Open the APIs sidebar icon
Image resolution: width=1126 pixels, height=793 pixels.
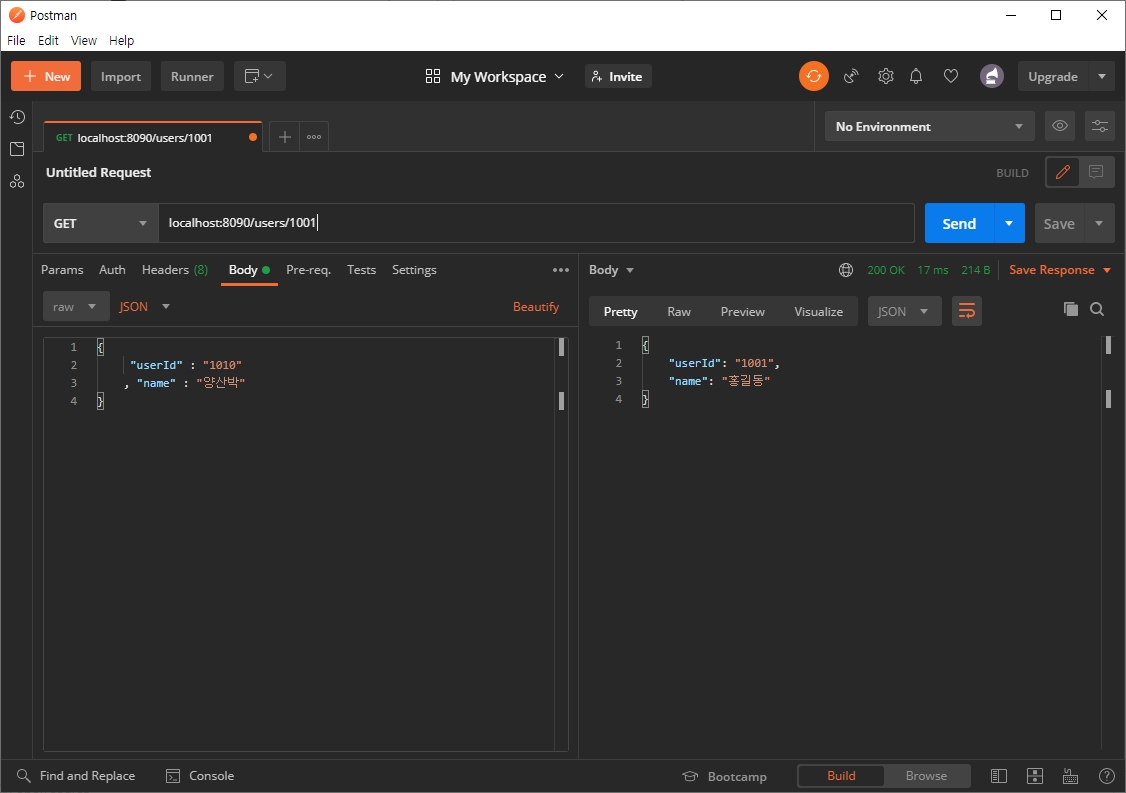point(17,182)
